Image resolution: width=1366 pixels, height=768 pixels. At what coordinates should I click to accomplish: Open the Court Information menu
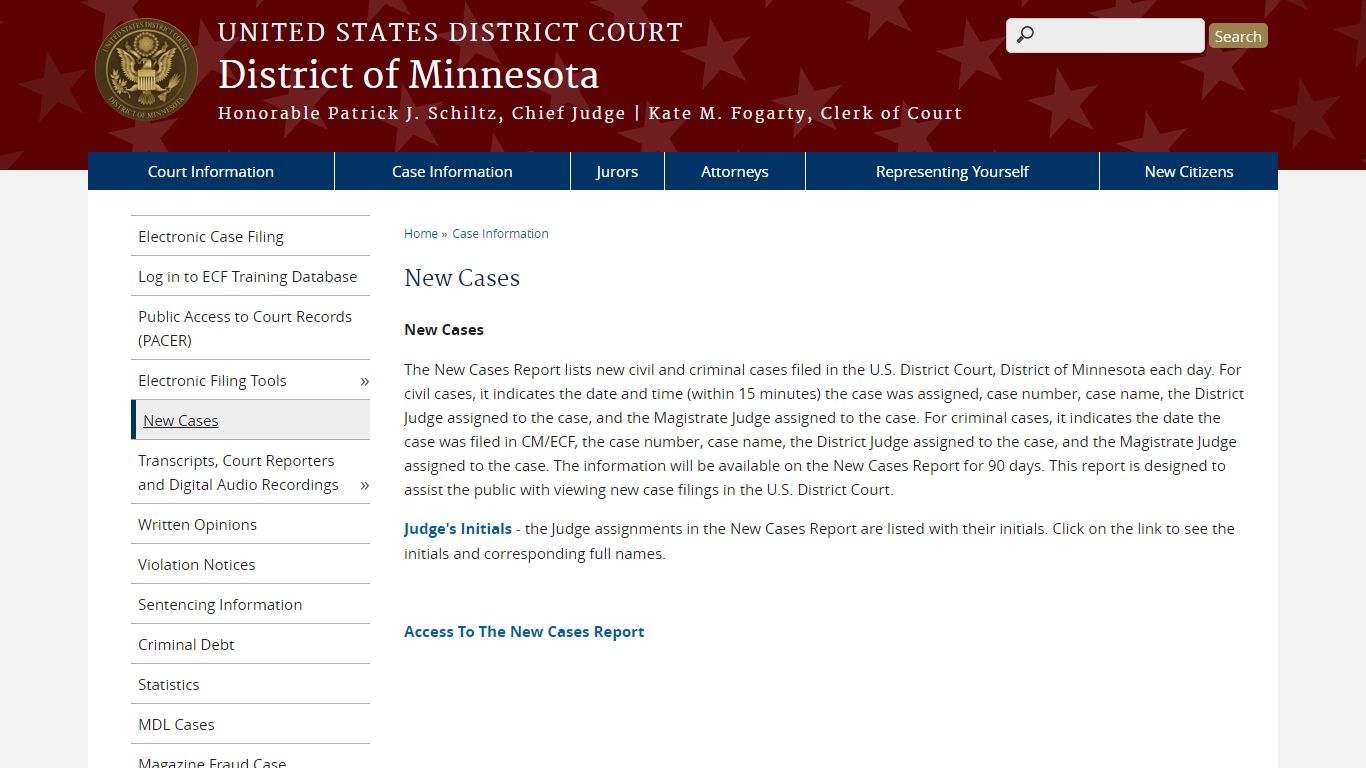point(211,171)
